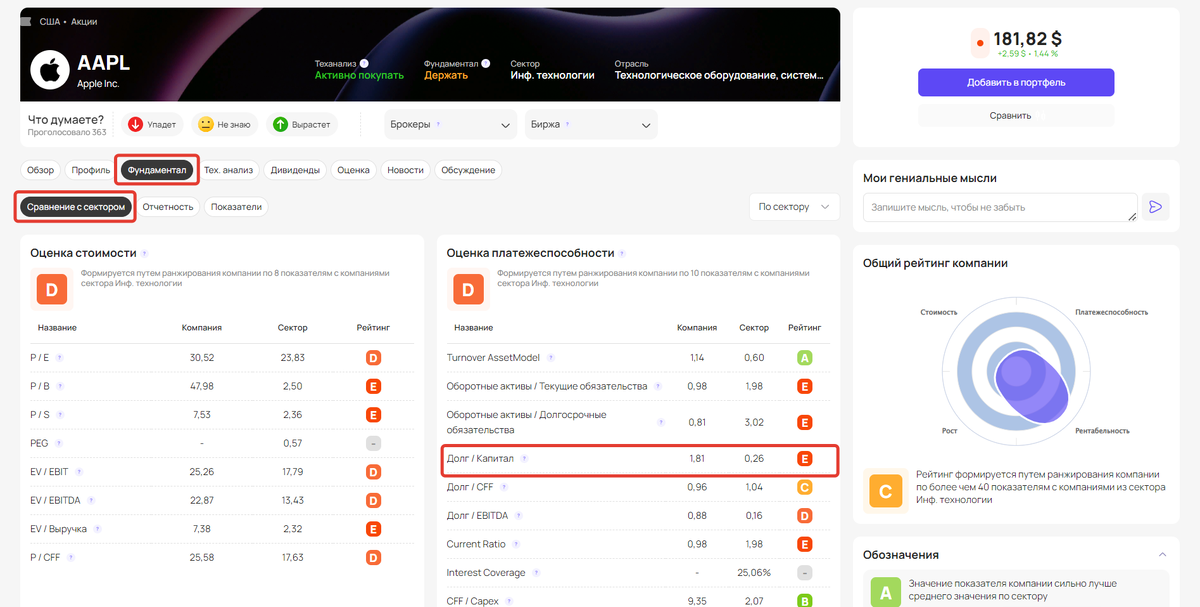Collapse the Обозначения section chevron

pos(1162,554)
